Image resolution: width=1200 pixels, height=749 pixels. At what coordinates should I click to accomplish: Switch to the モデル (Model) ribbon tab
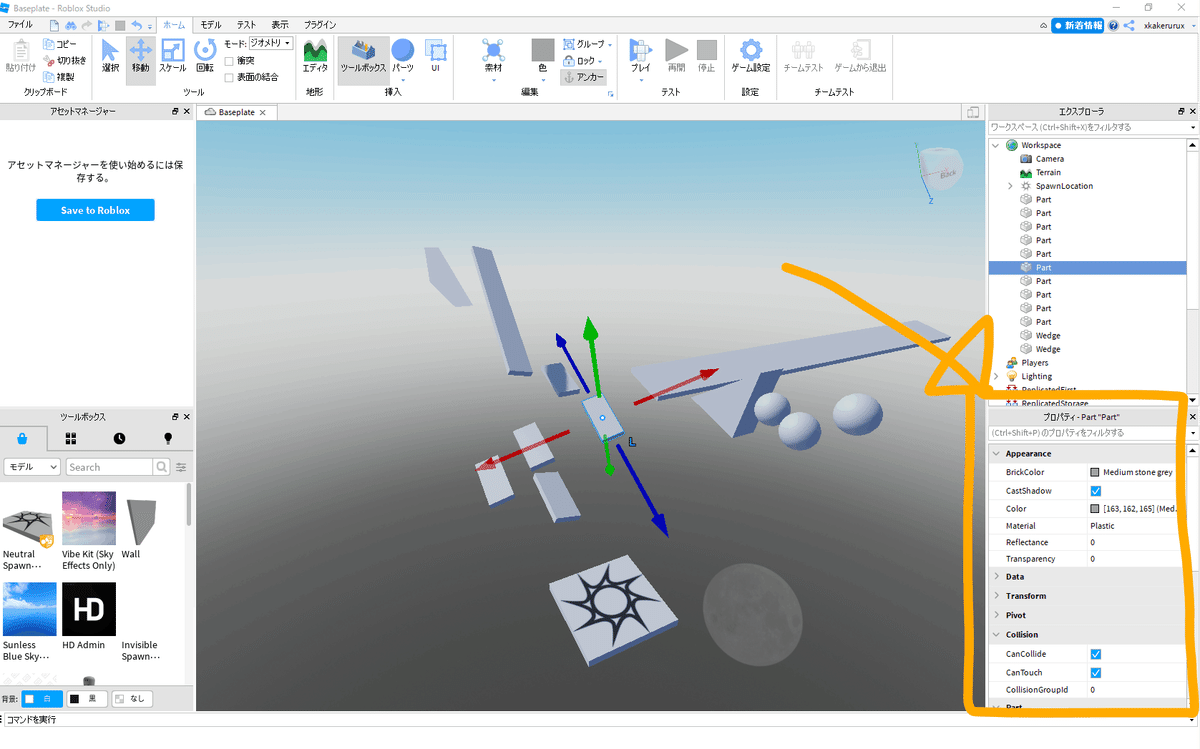tap(211, 25)
